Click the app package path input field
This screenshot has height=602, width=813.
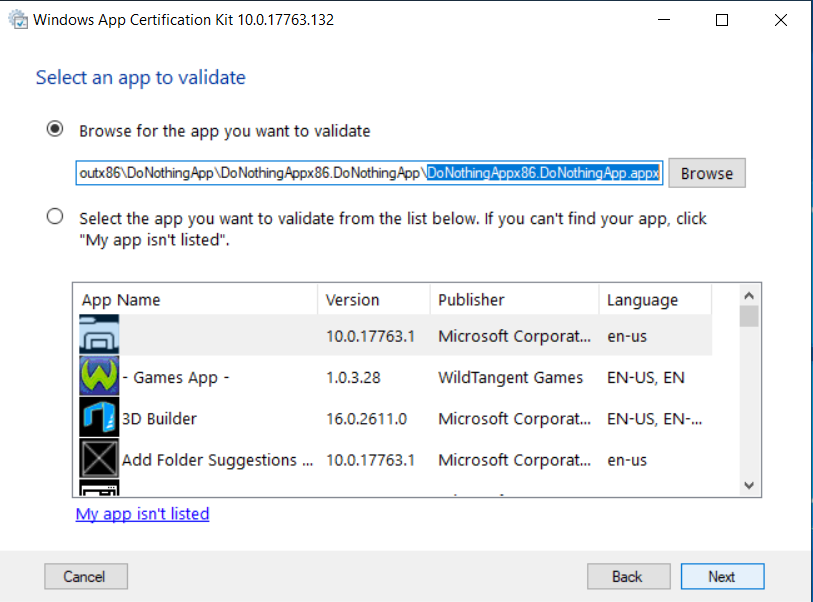click(369, 173)
